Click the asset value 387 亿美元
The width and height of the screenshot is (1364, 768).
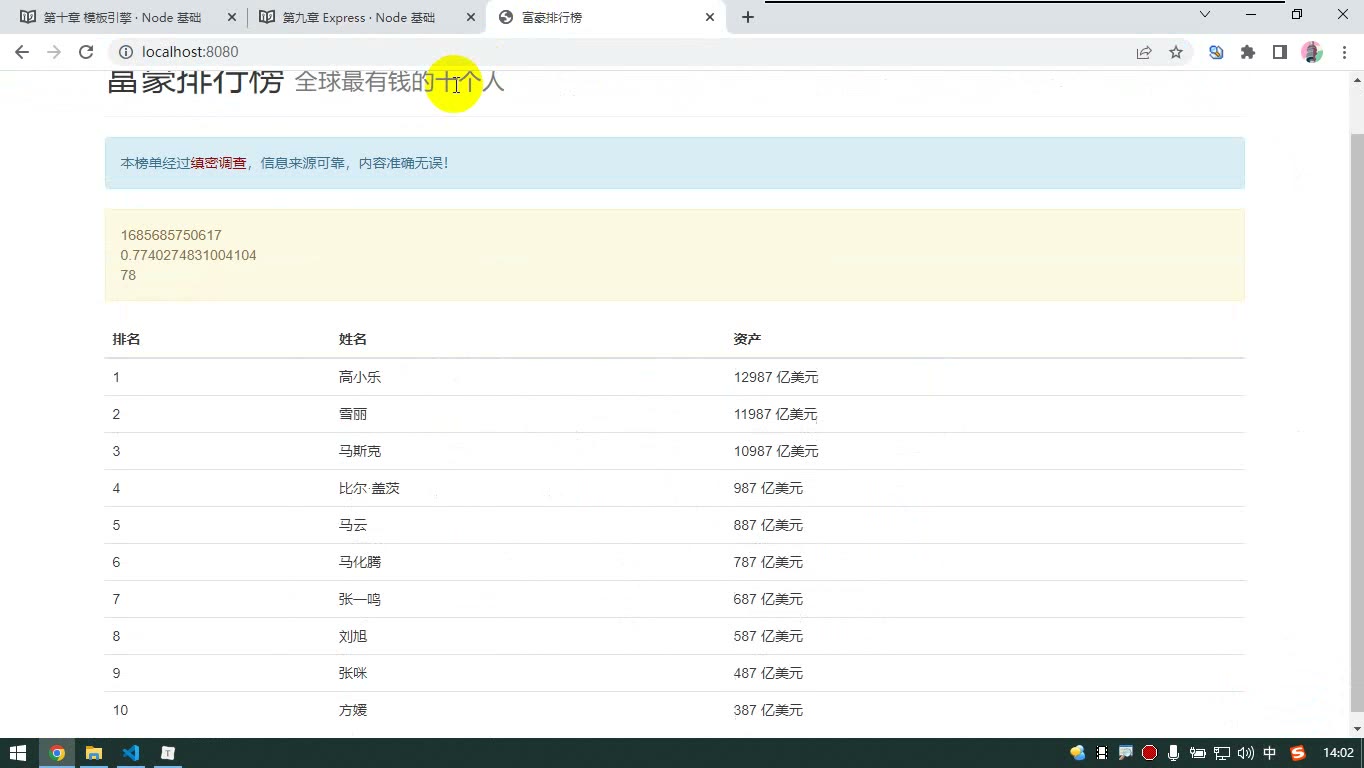tap(768, 710)
